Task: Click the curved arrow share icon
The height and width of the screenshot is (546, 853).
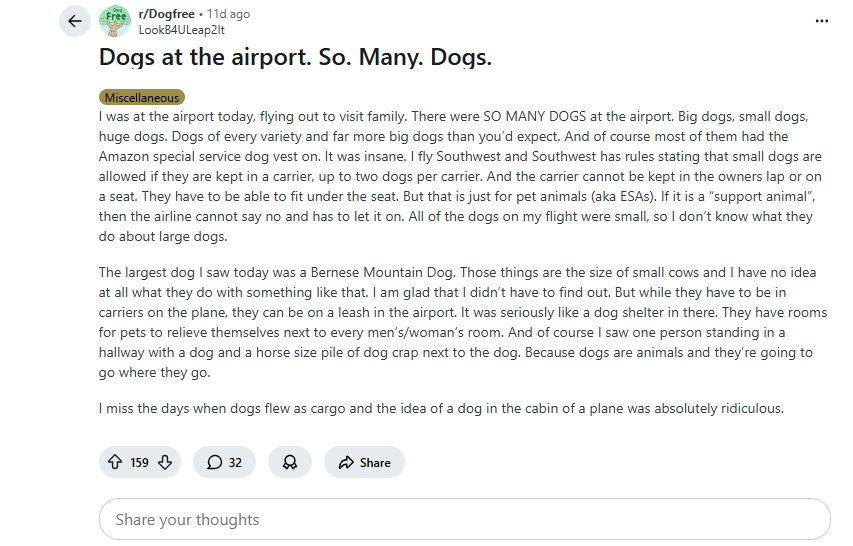Action: click(x=346, y=462)
